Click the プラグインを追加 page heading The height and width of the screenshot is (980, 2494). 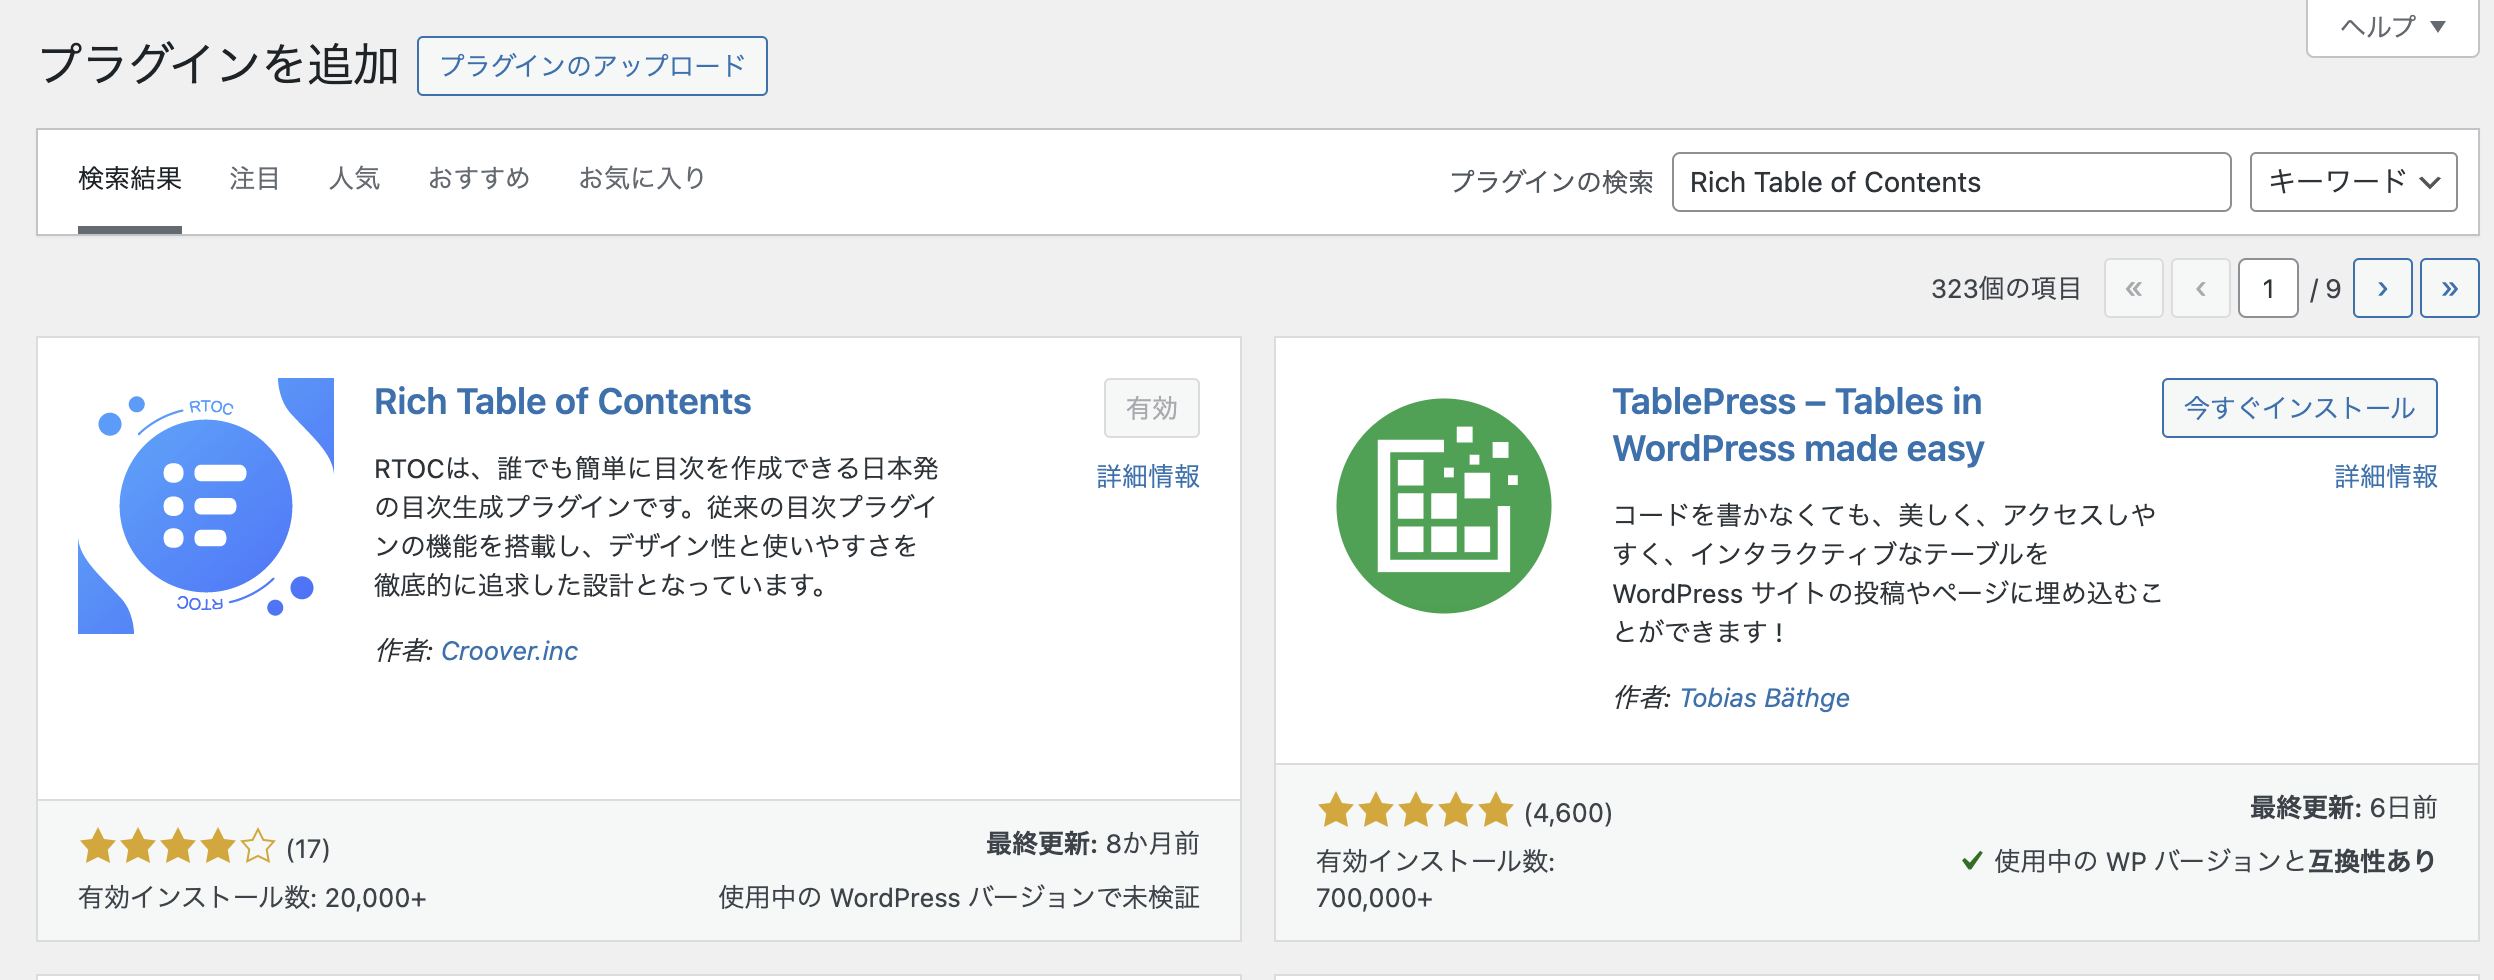(x=219, y=65)
